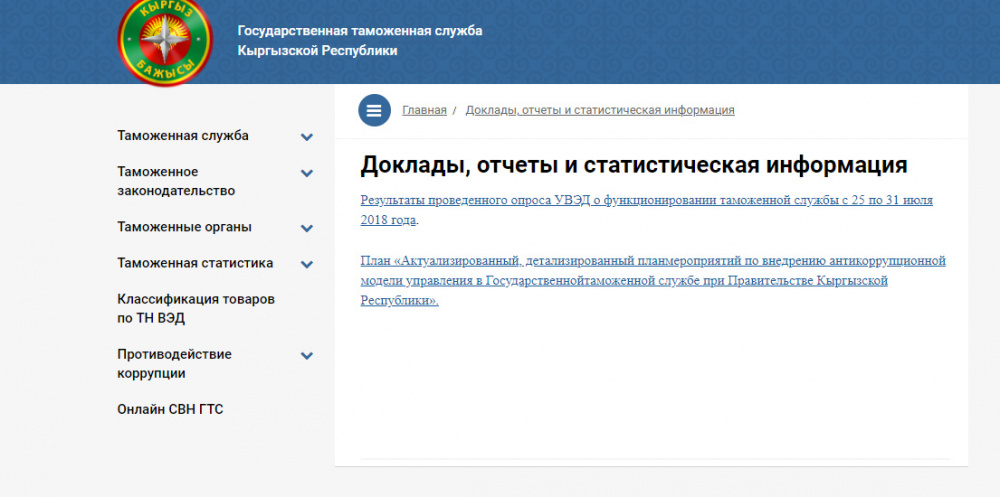Viewport: 1000px width, 497px height.
Task: Expand the Таможенные органы chevron arrow
Action: [307, 228]
